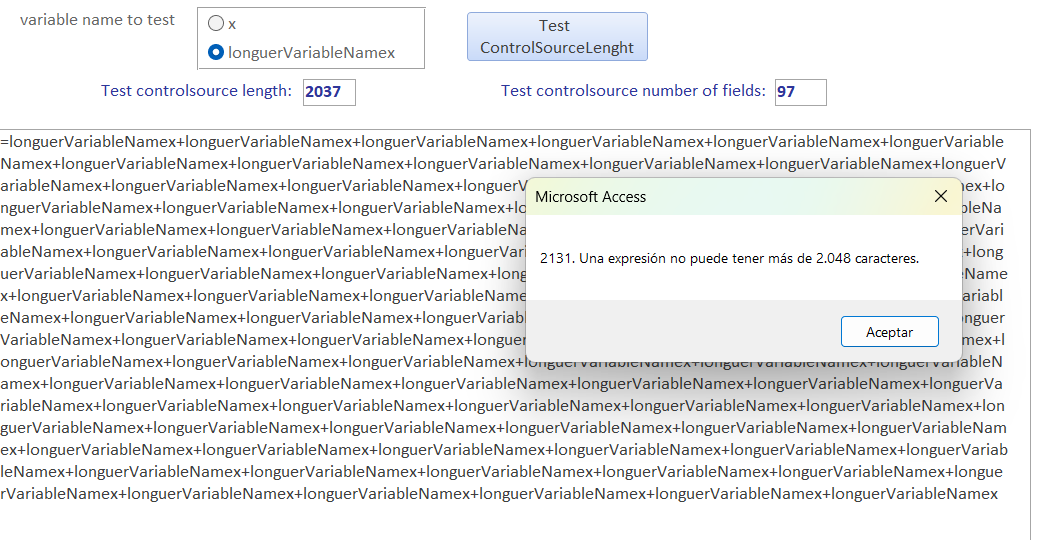This screenshot has height=540, width=1043.
Task: Click the "variable name to test" label
Action: coord(97,20)
